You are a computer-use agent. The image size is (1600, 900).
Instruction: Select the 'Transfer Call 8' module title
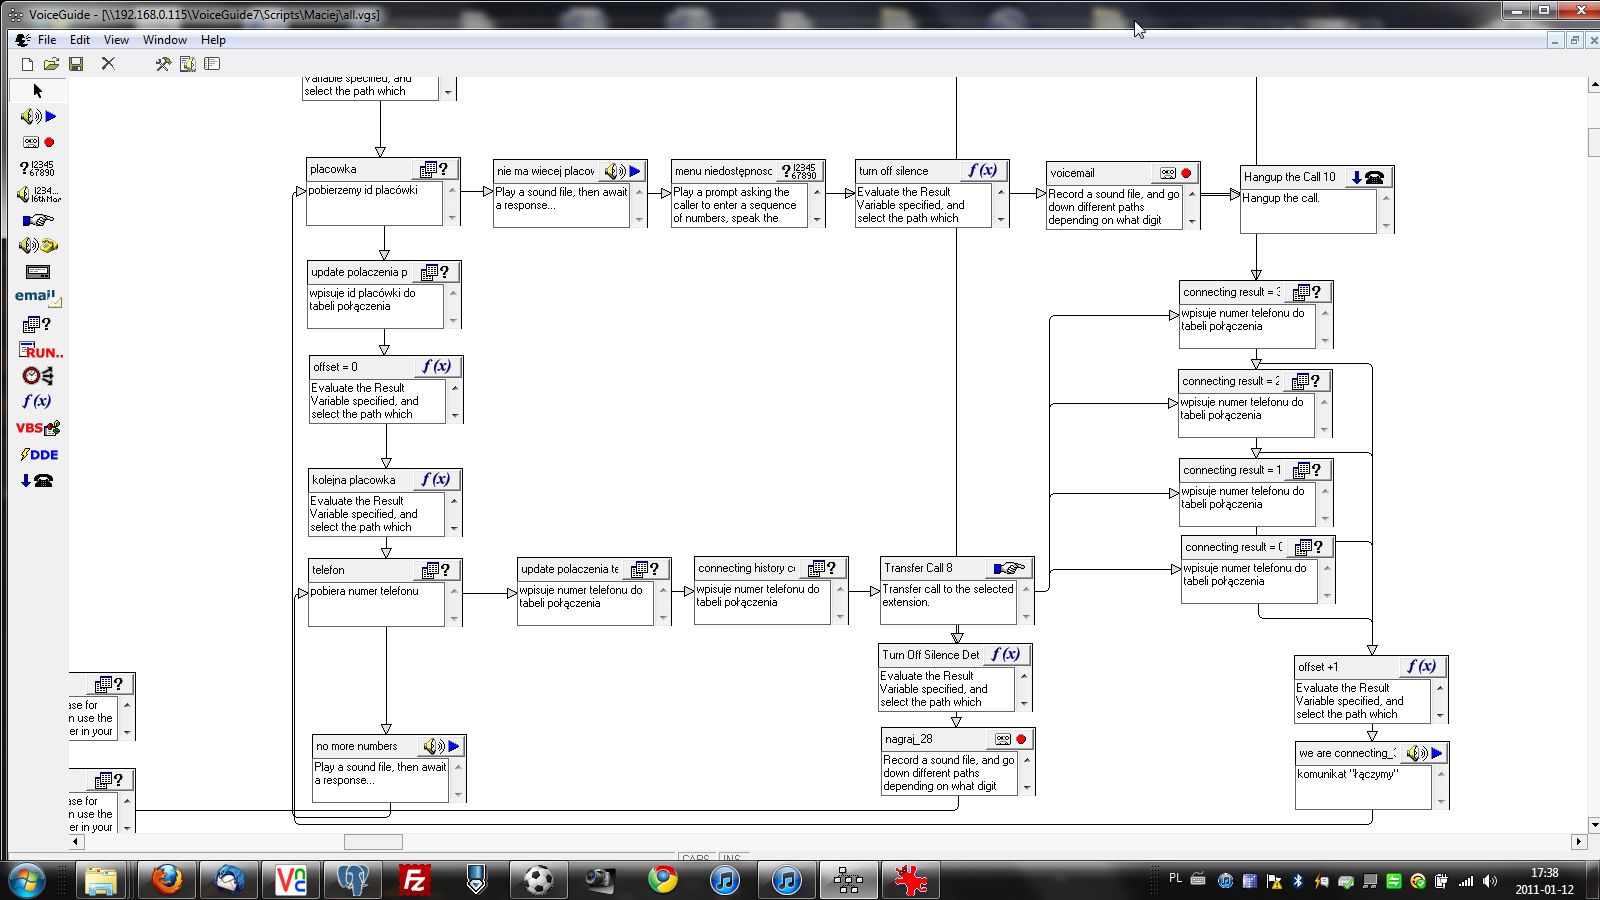[x=918, y=568]
